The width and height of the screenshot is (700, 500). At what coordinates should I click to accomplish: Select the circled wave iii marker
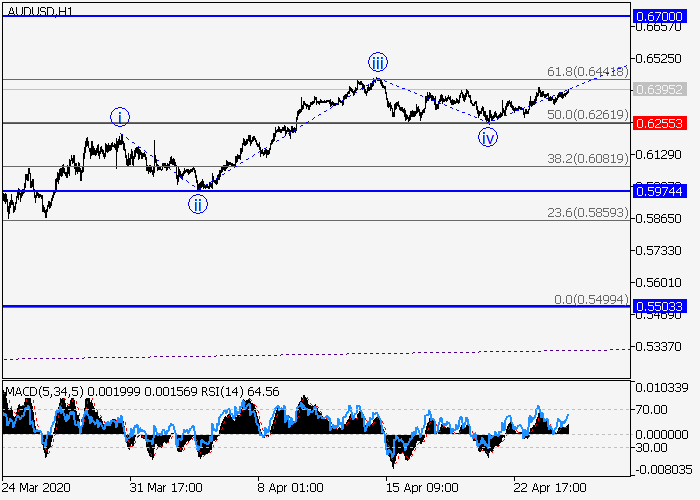pyautogui.click(x=377, y=61)
